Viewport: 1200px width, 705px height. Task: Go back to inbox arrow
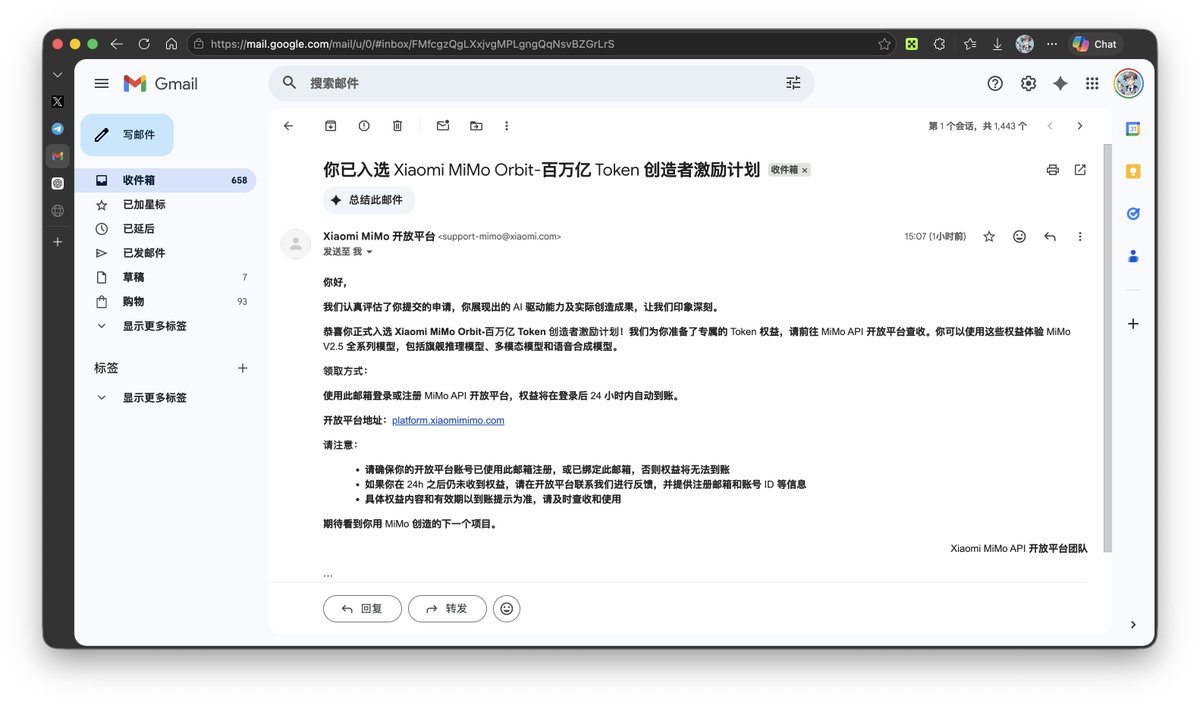[x=289, y=126]
